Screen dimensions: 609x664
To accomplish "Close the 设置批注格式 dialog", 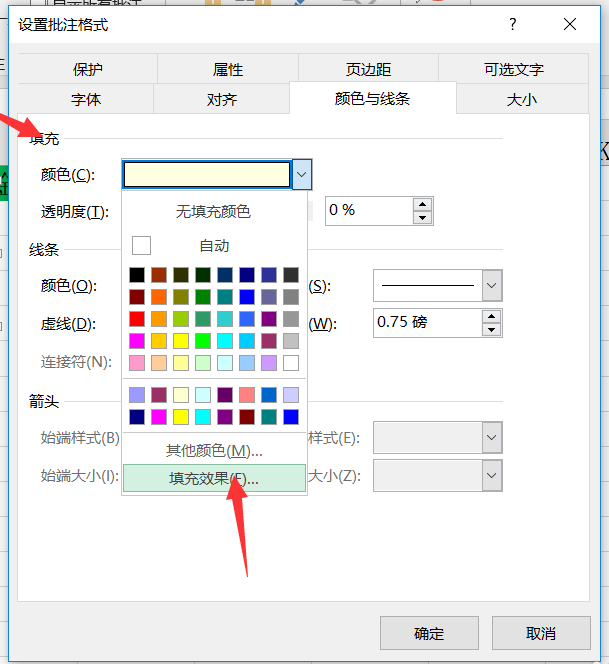I will click(x=570, y=24).
